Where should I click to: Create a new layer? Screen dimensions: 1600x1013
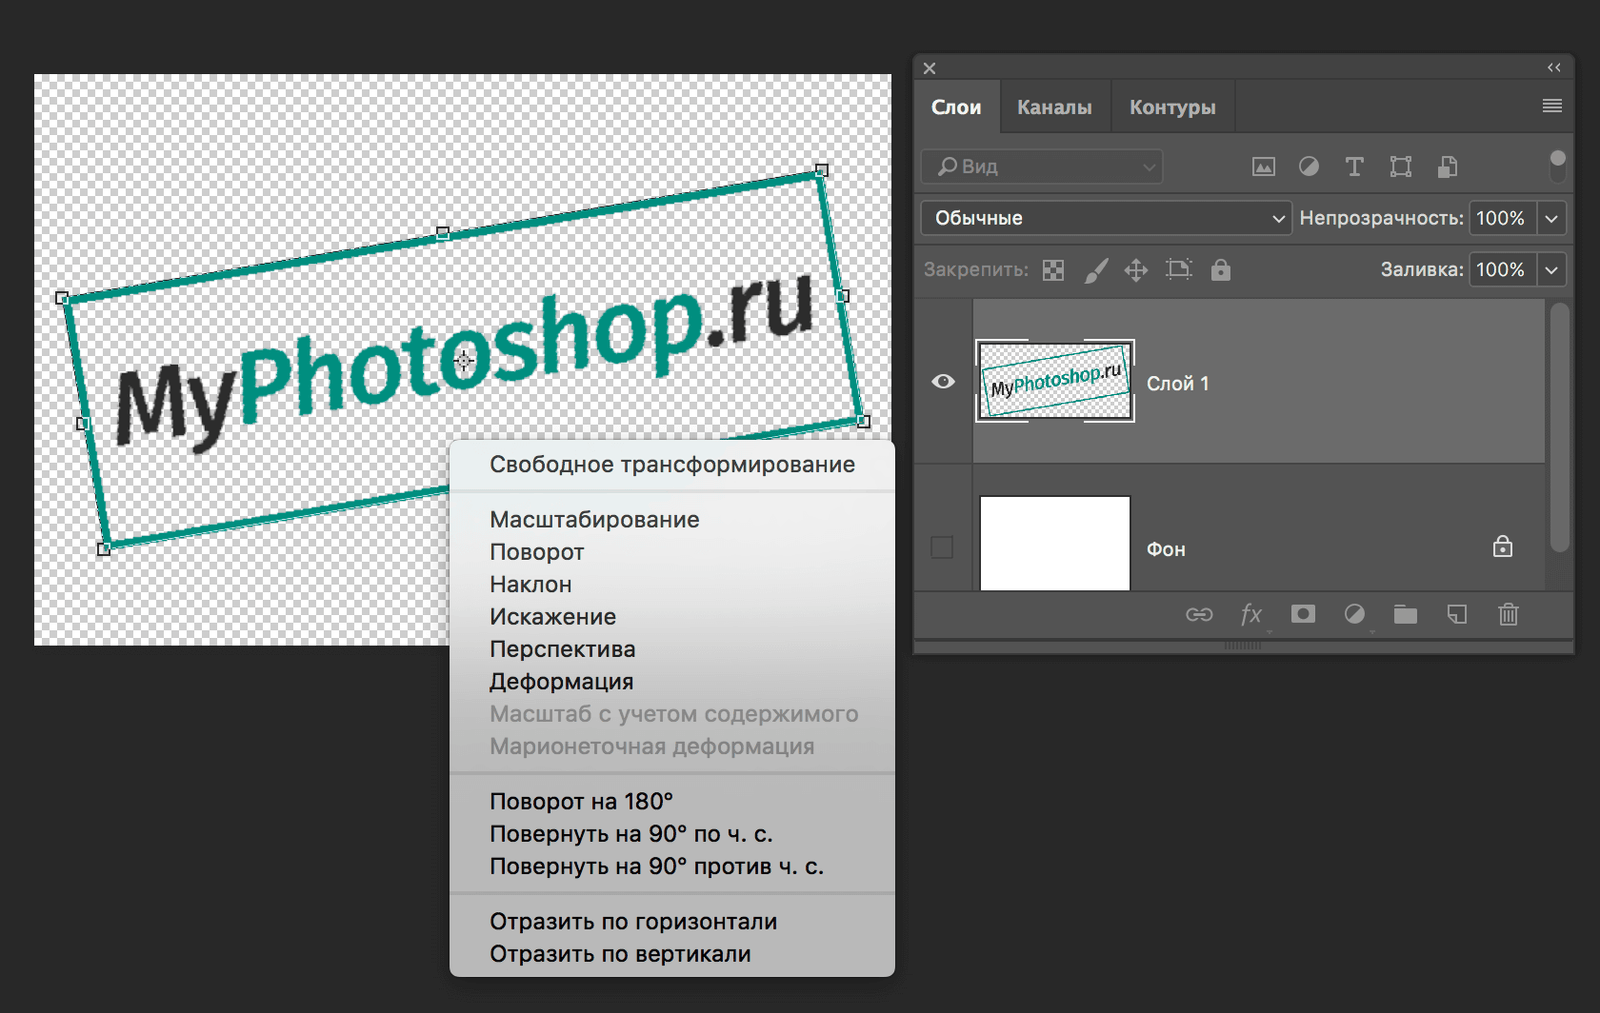coord(1457,615)
